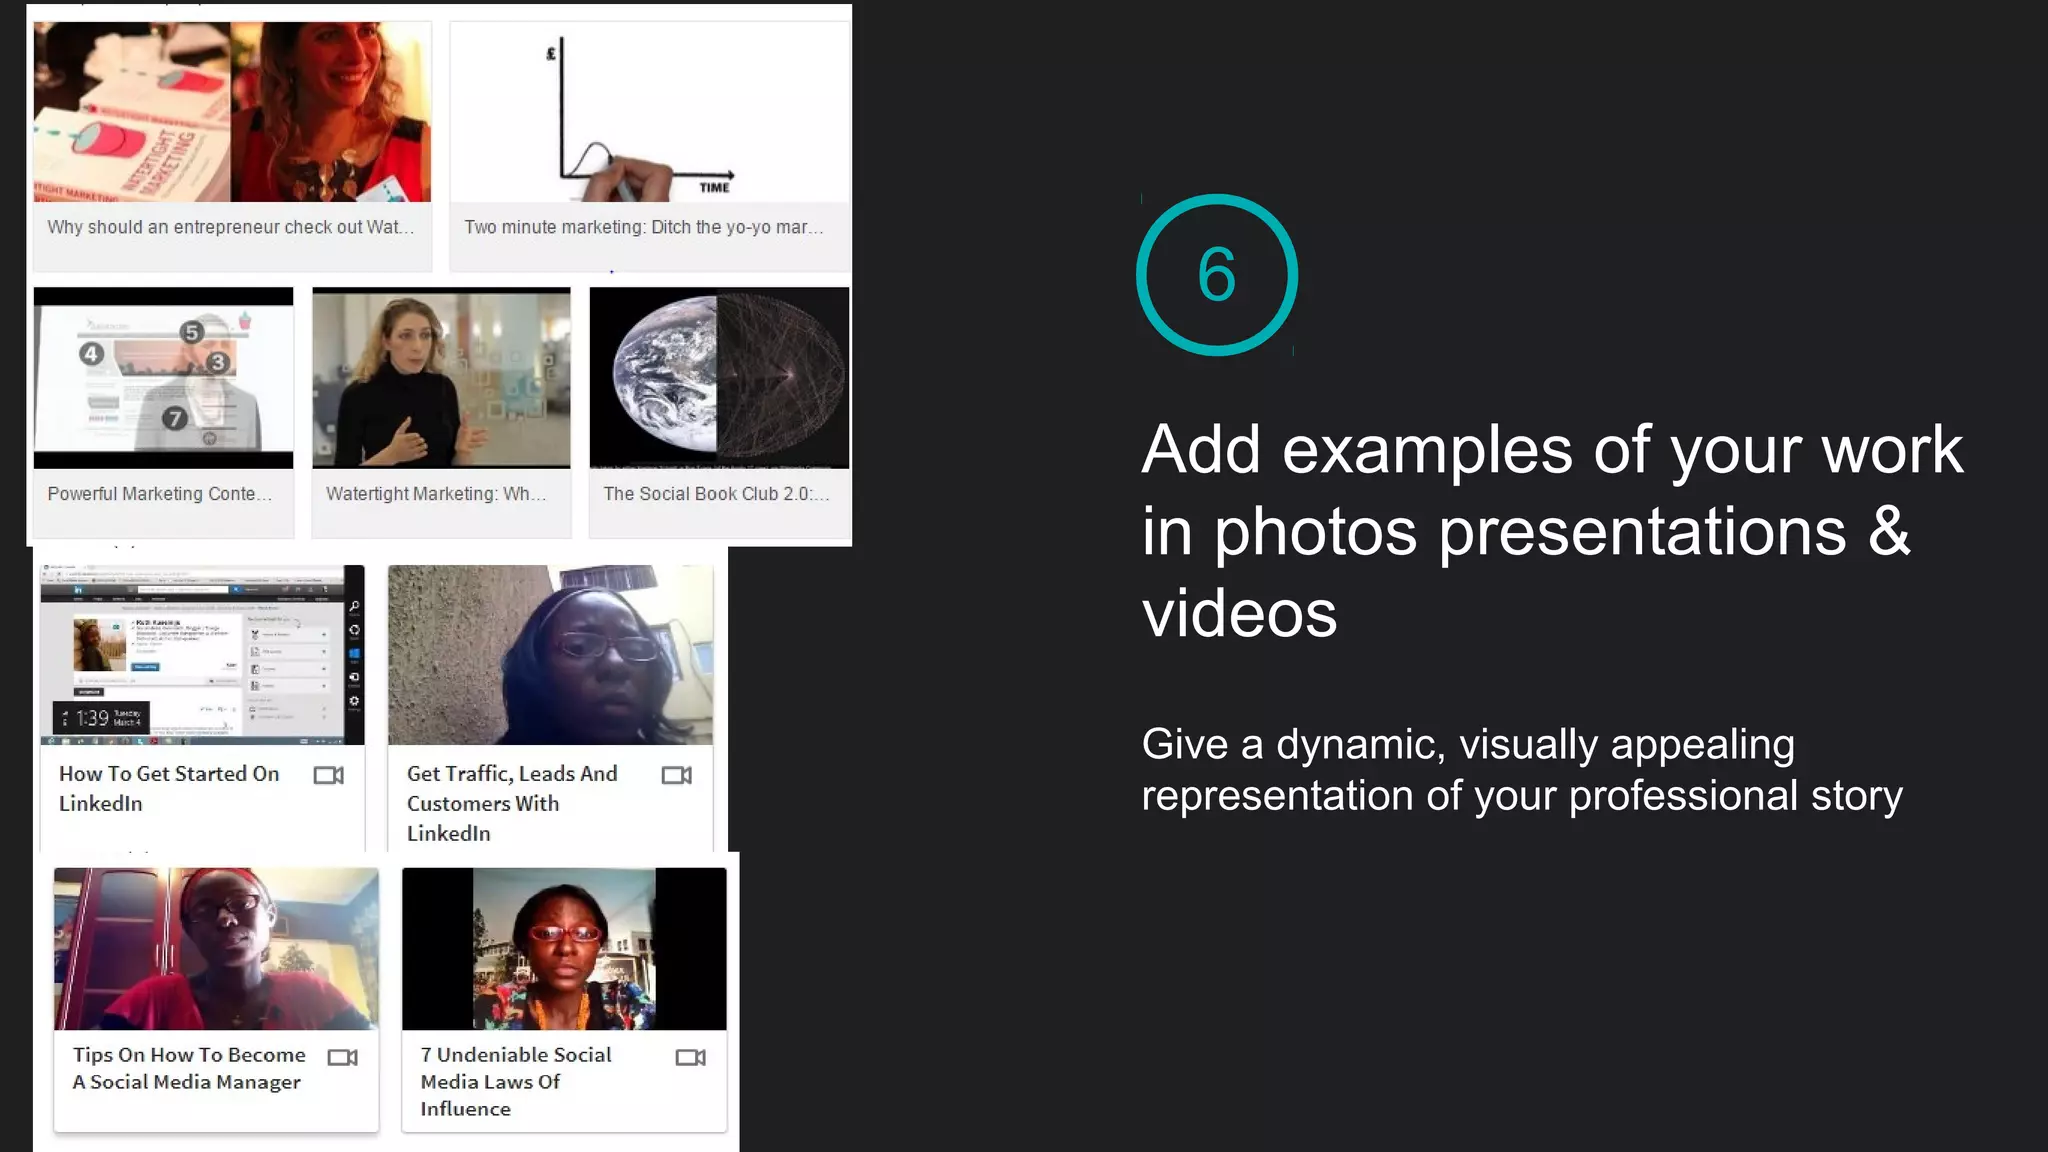The height and width of the screenshot is (1152, 2048).
Task: Click video icon beside '7 Undeniable Social Media Laws'
Action: [691, 1057]
